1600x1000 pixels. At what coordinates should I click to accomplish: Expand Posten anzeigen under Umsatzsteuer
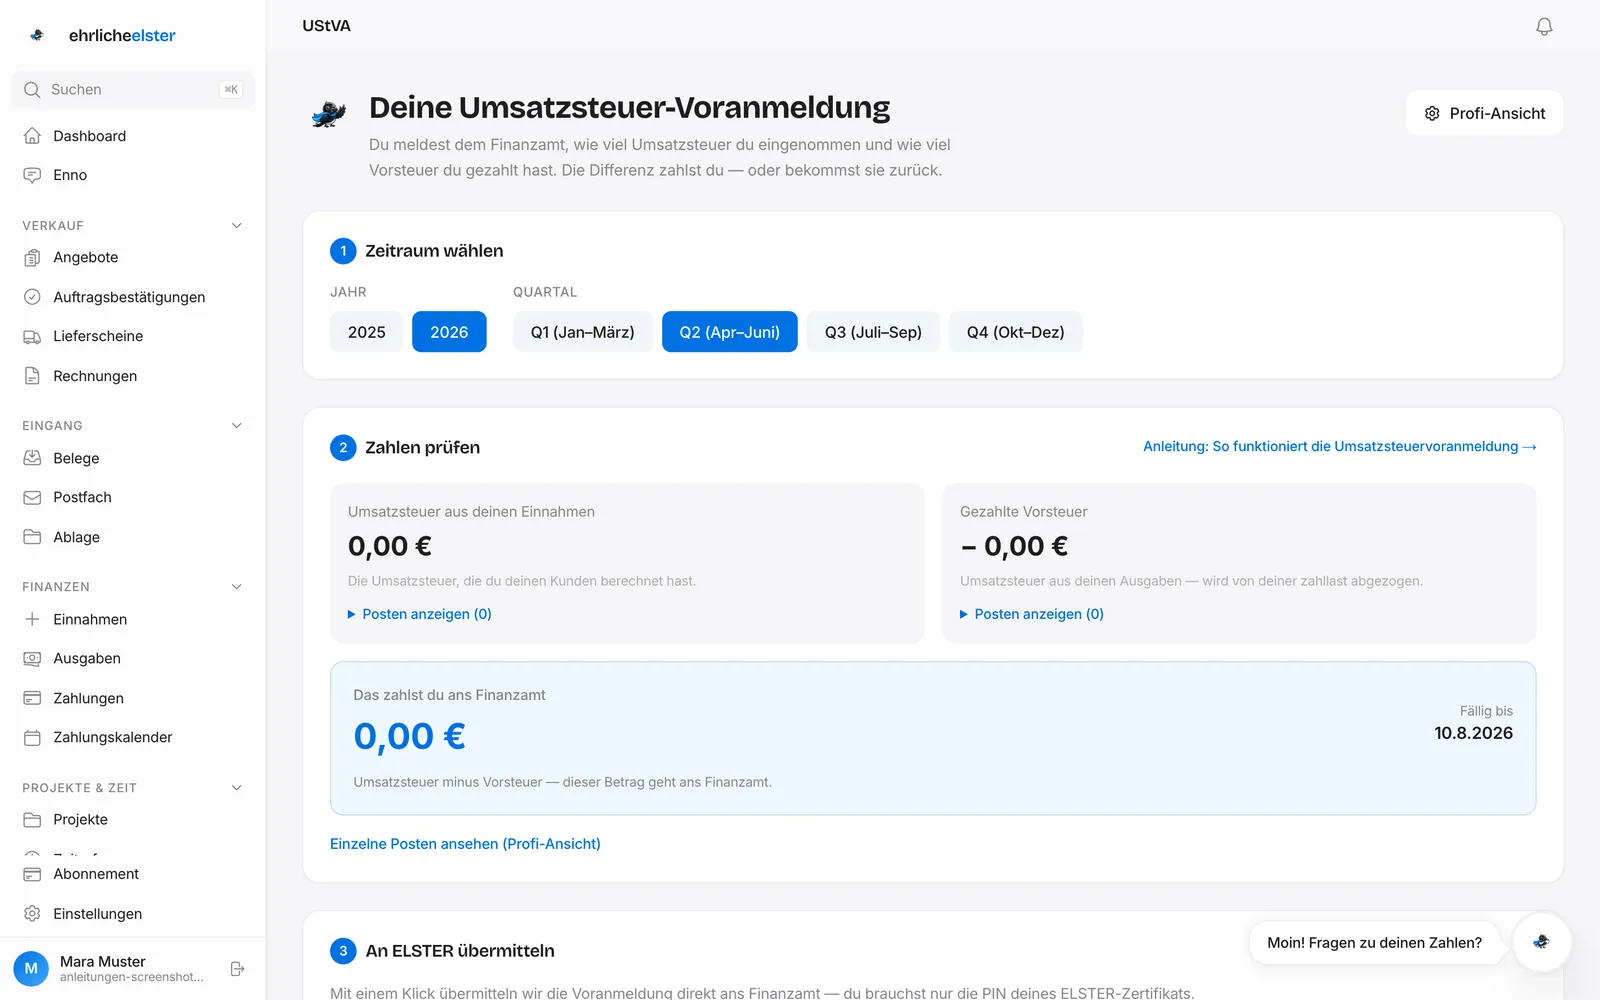click(420, 614)
